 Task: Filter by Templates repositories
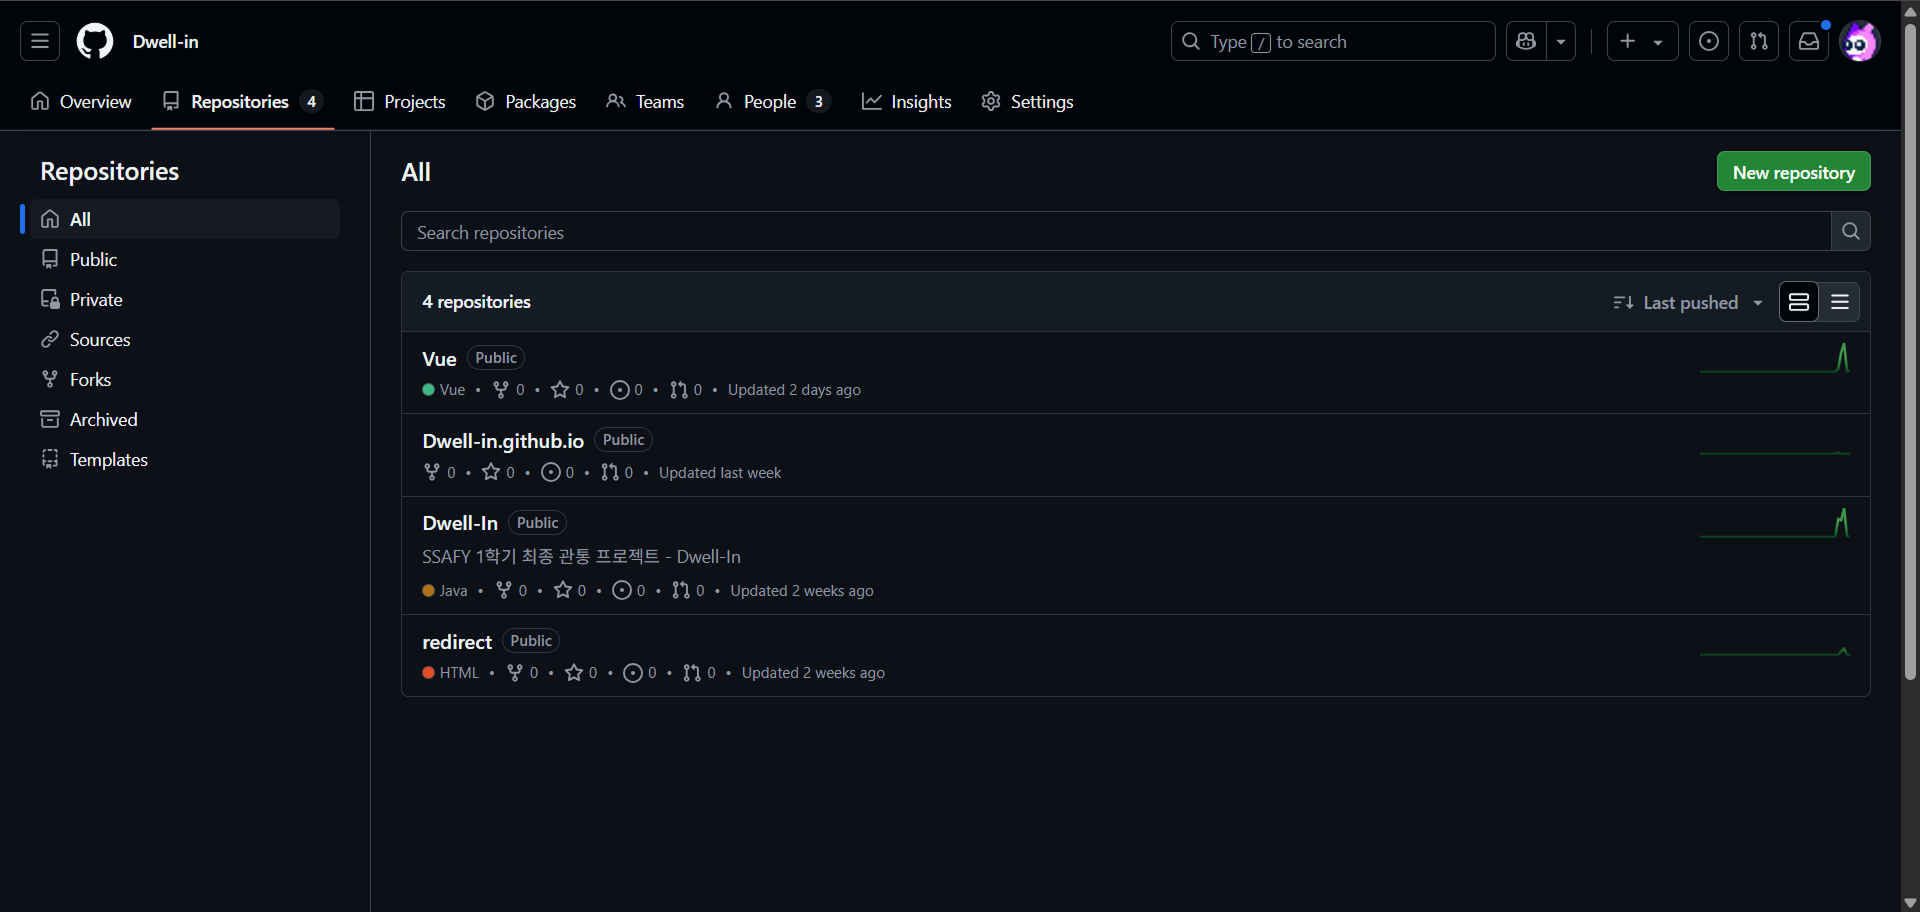coord(185,459)
